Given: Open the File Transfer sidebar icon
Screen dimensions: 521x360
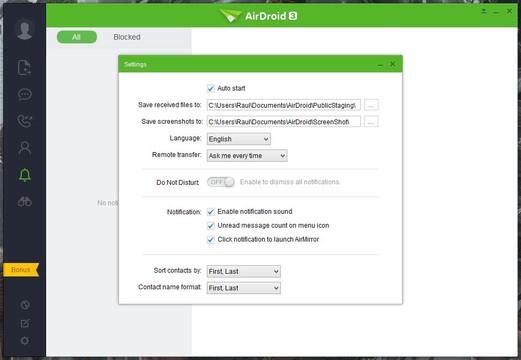Looking at the screenshot, I should coord(24,67).
